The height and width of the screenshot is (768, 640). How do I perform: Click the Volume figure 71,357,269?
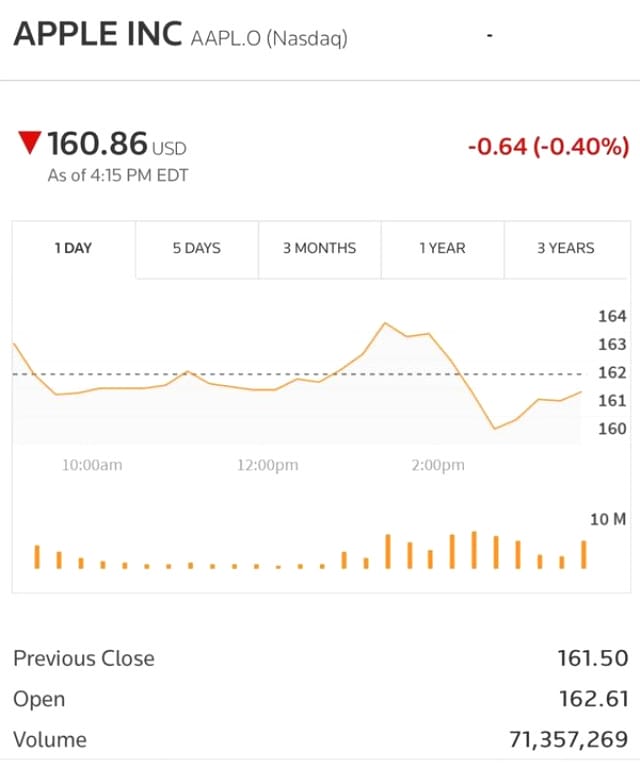point(568,740)
